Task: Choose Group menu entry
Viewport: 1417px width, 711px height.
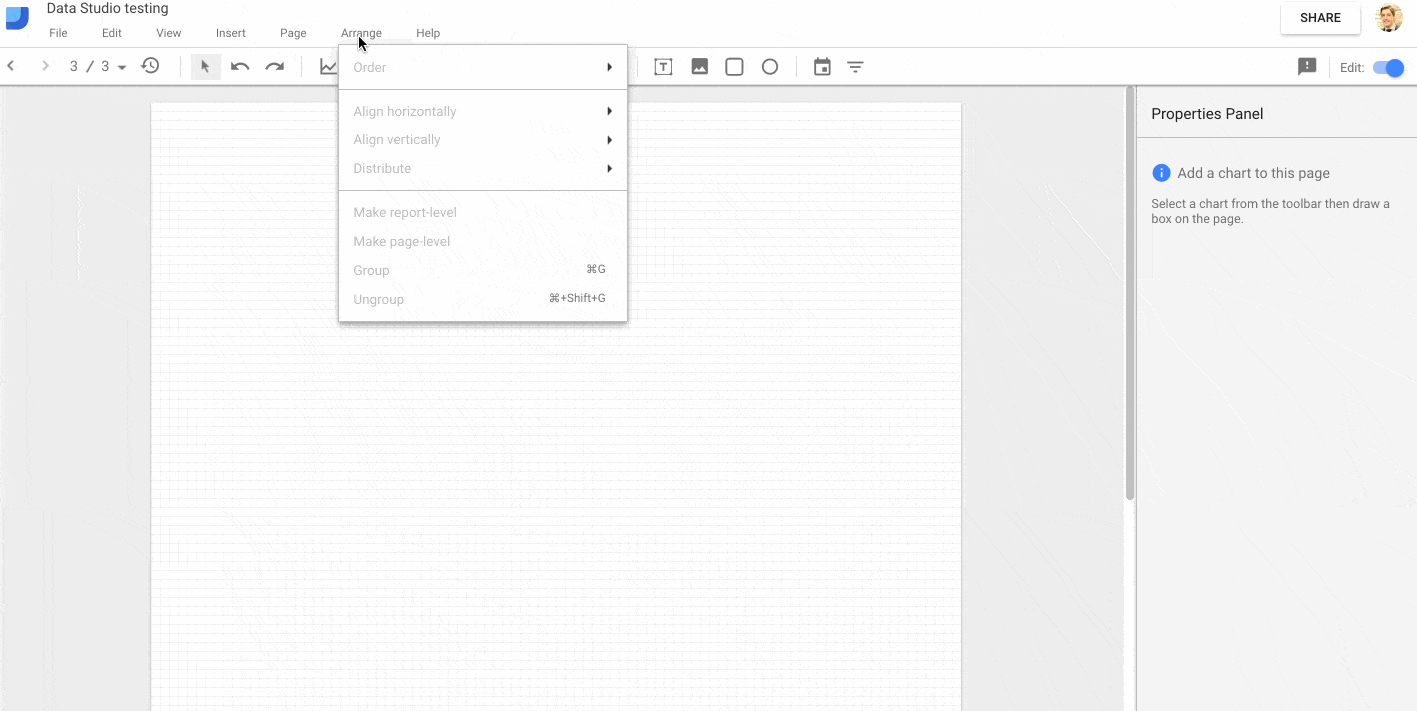Action: coord(483,270)
